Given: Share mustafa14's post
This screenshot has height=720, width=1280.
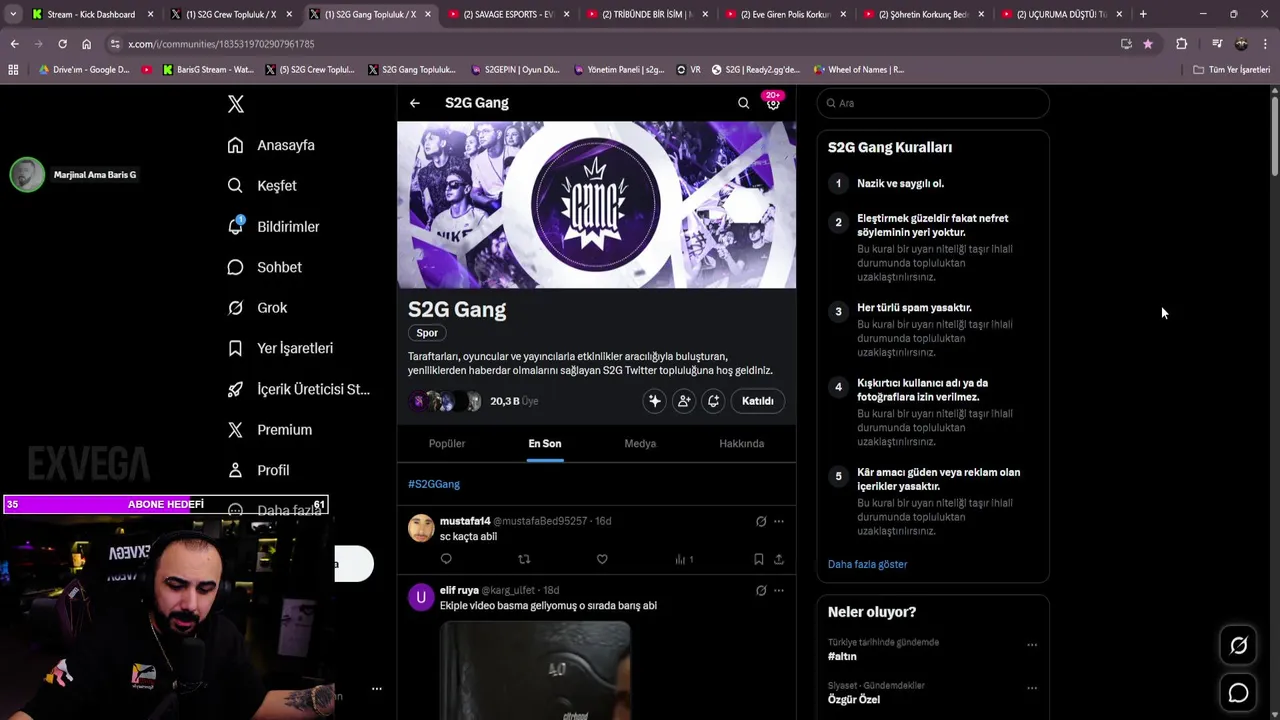Looking at the screenshot, I should pos(779,559).
